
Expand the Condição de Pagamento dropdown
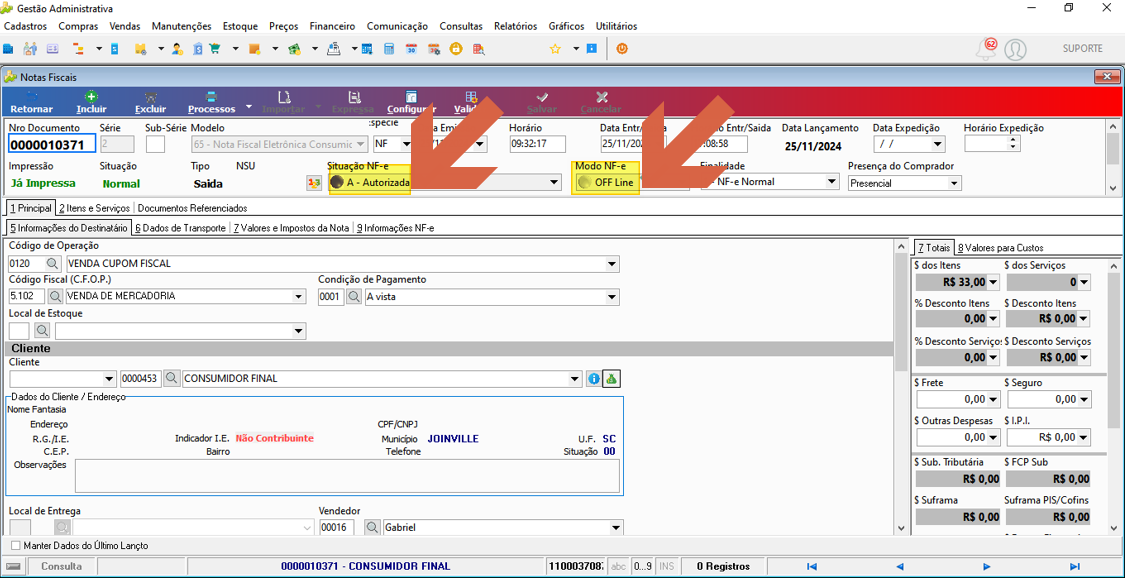tap(612, 296)
